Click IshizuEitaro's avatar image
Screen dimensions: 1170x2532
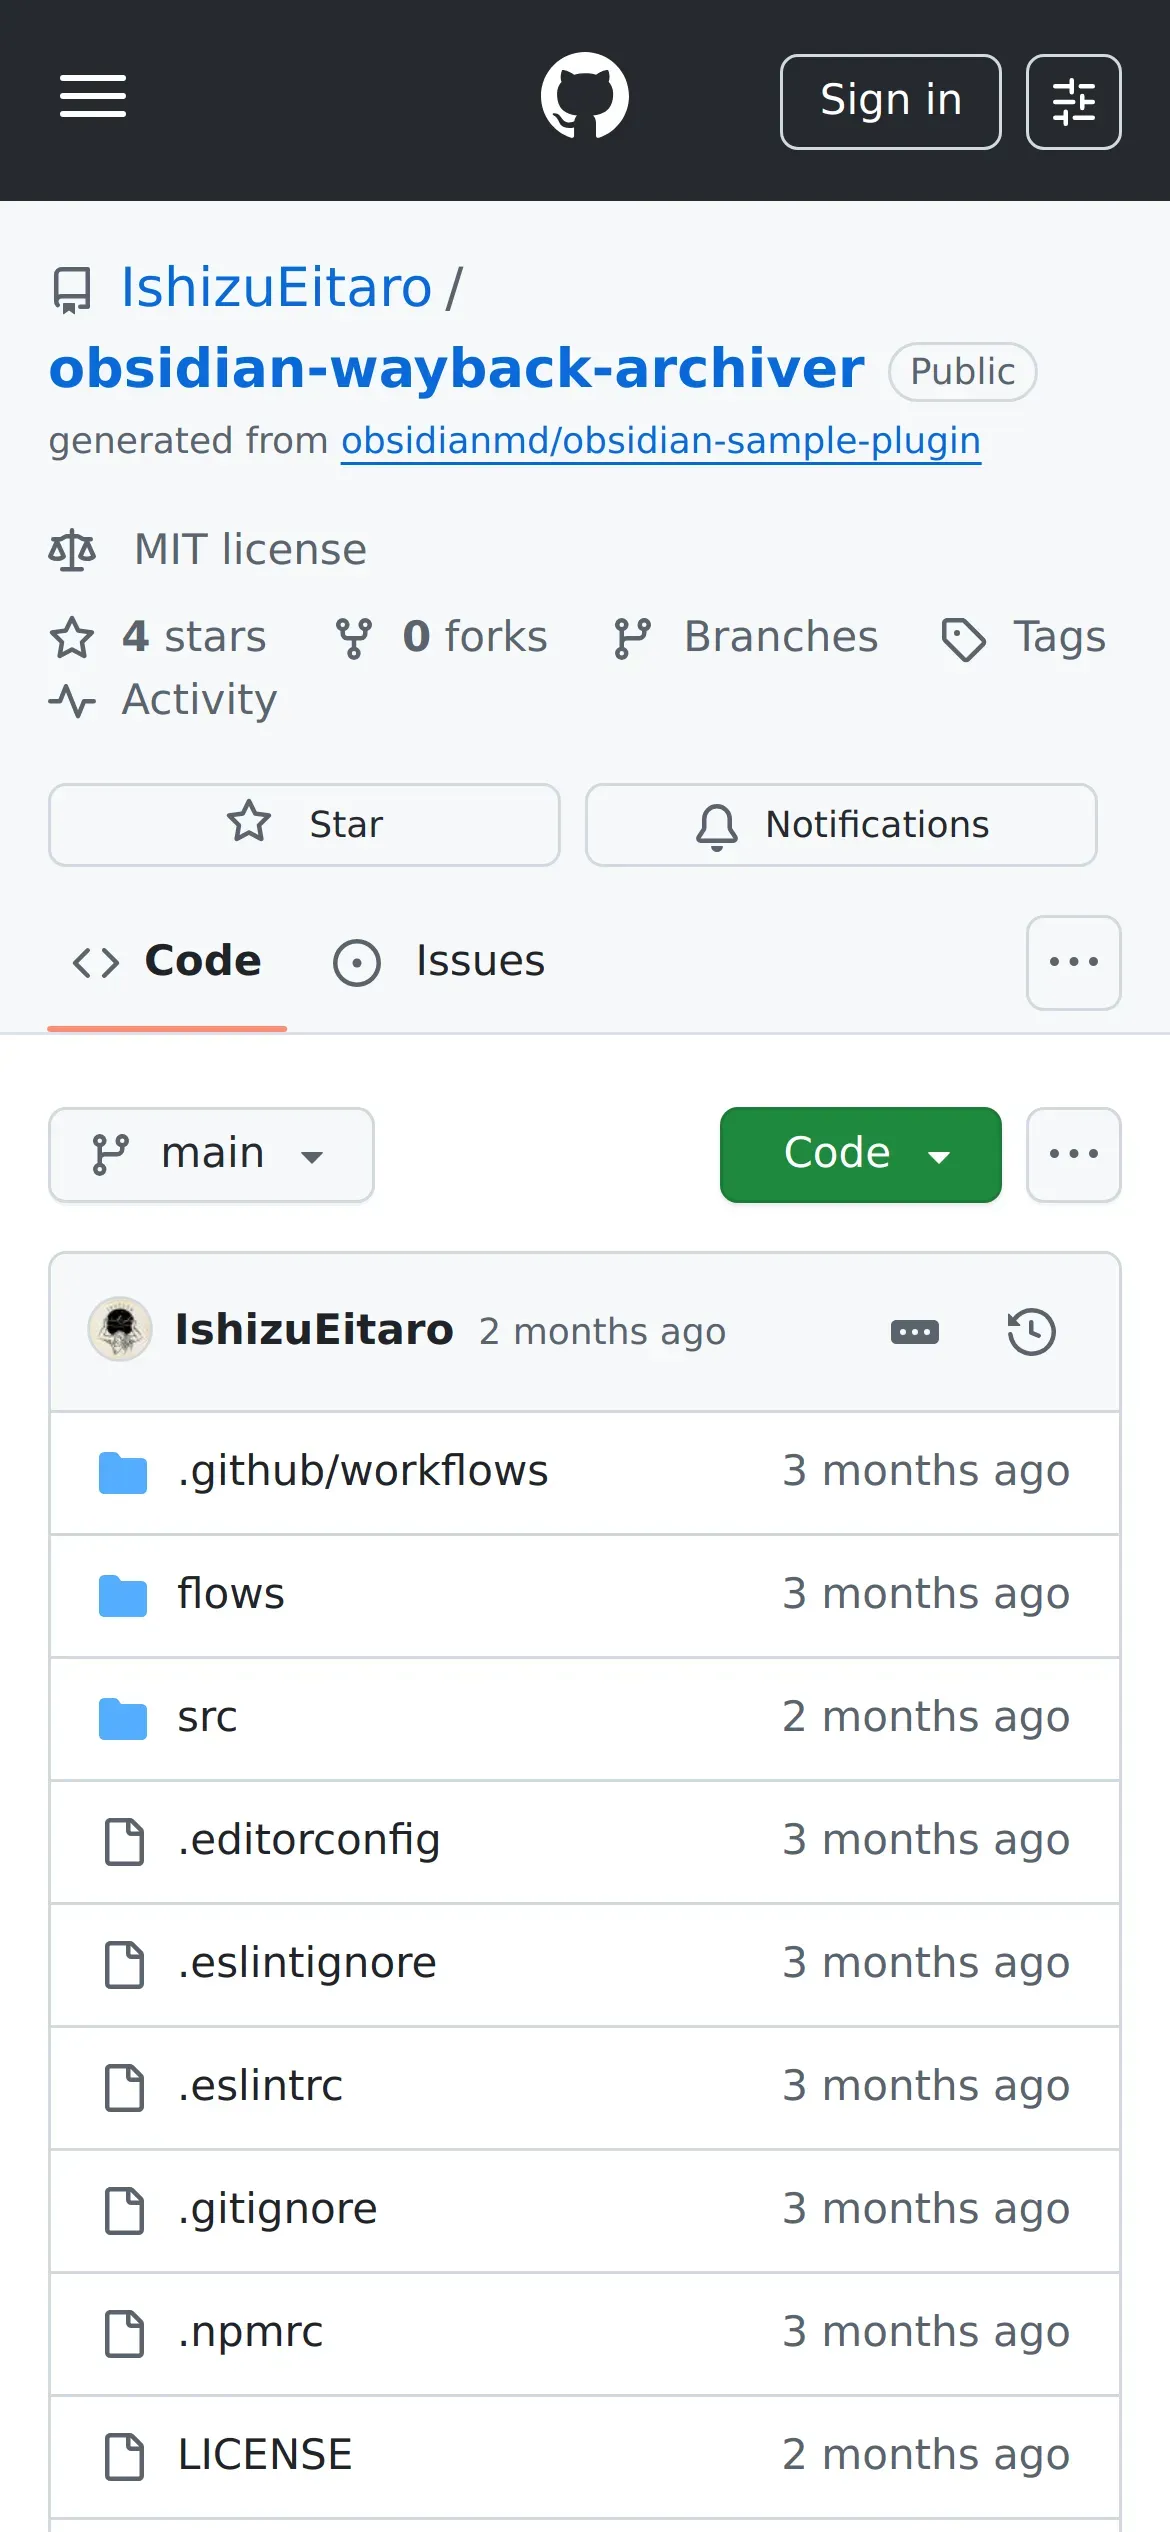pos(120,1330)
